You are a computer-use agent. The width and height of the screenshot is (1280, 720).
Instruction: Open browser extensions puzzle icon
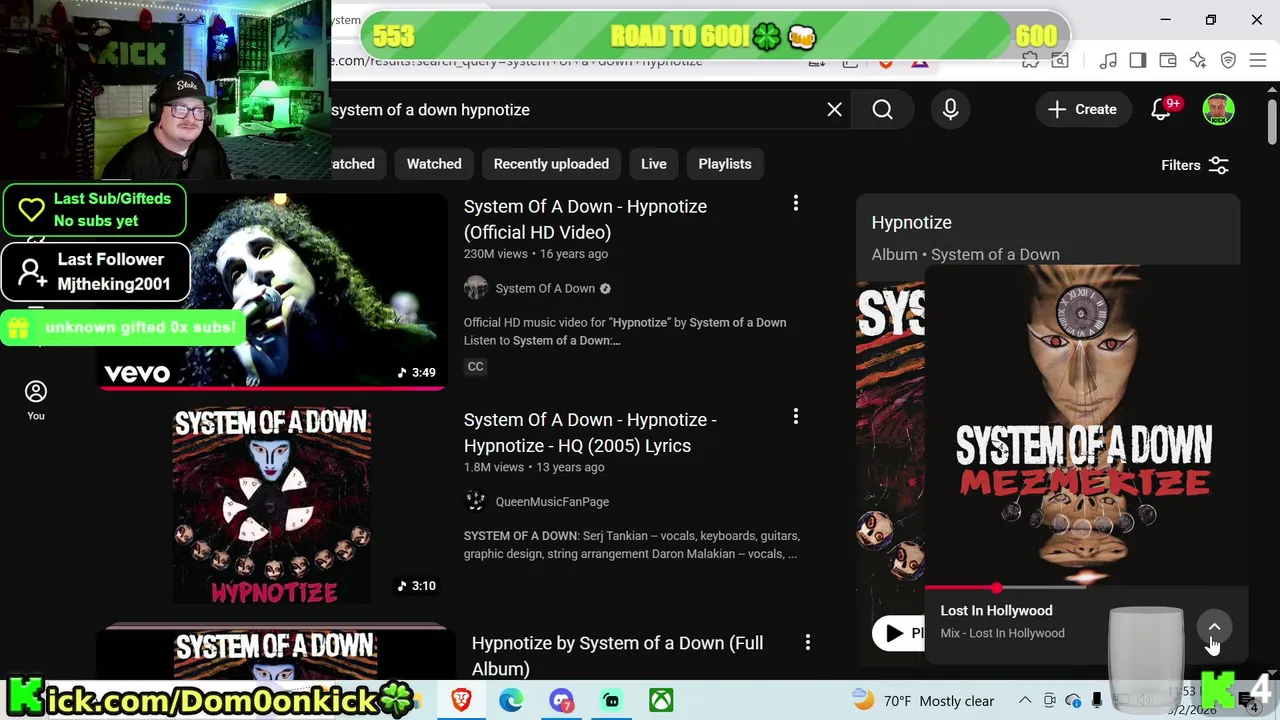click(x=1030, y=61)
